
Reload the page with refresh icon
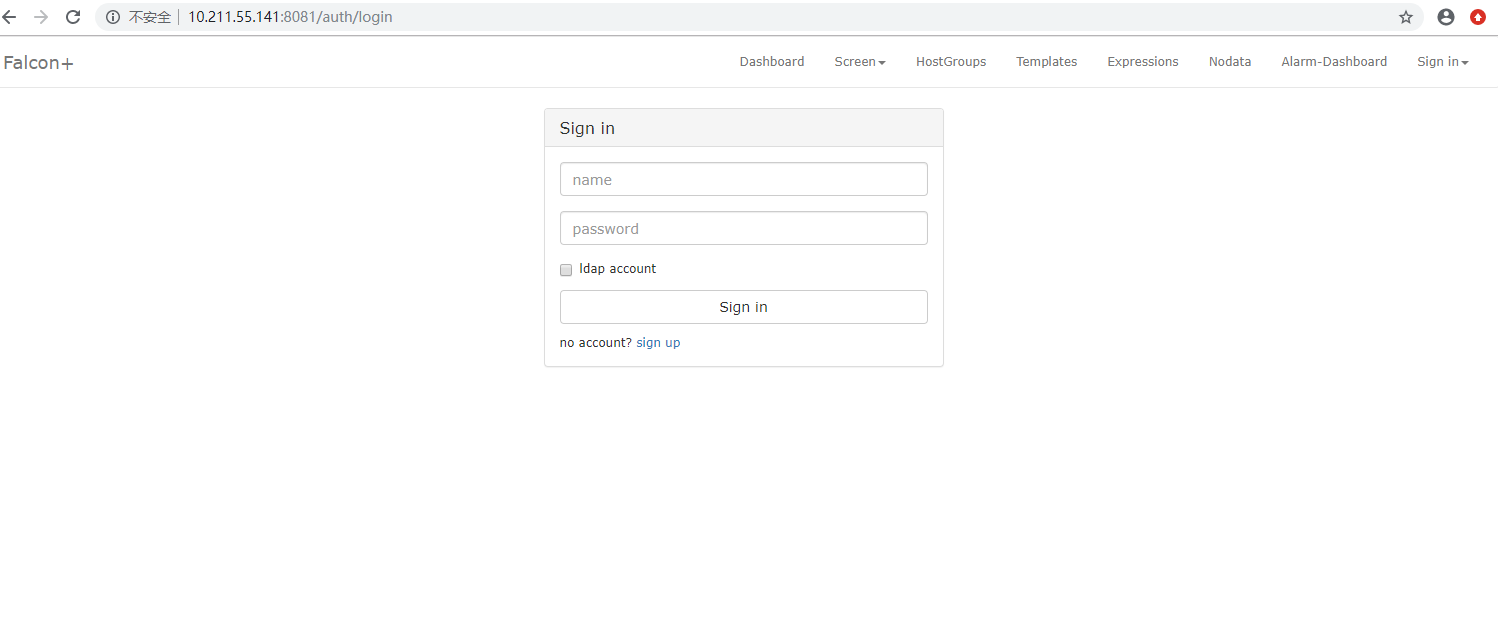point(73,17)
